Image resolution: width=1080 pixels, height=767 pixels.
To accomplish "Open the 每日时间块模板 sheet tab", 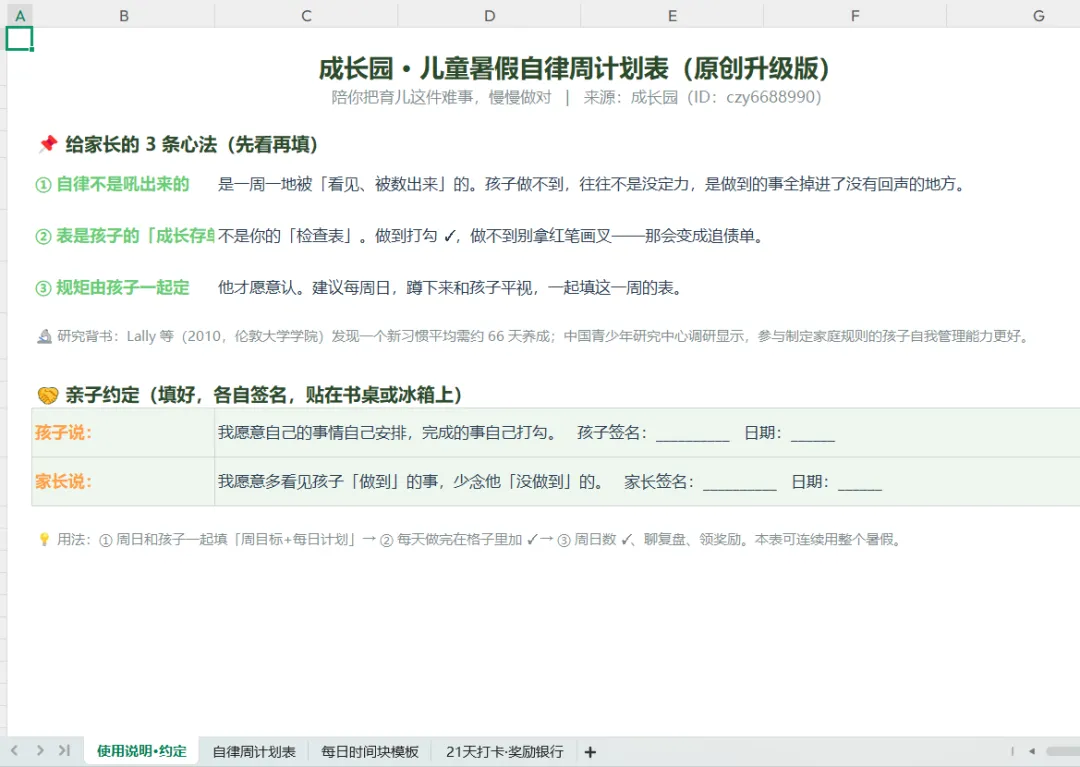I will [x=370, y=751].
